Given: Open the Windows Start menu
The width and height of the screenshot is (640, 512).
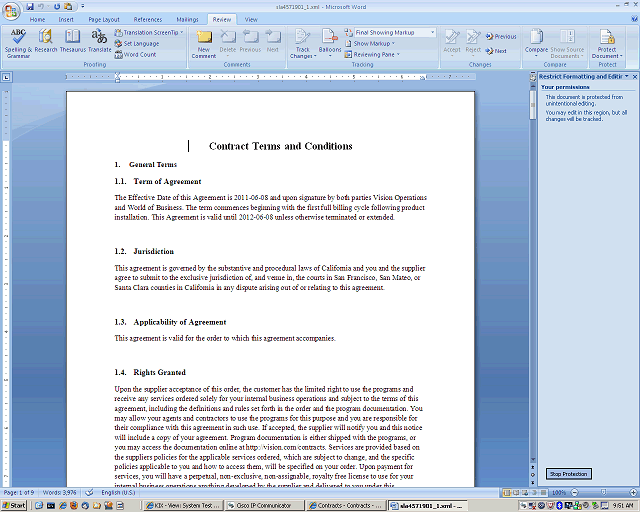Looking at the screenshot, I should tap(14, 505).
